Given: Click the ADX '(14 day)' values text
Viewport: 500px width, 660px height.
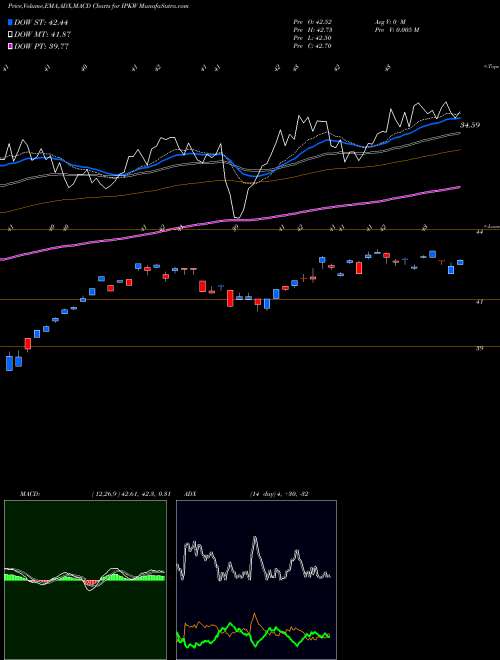Looking at the screenshot, I should point(280,494).
